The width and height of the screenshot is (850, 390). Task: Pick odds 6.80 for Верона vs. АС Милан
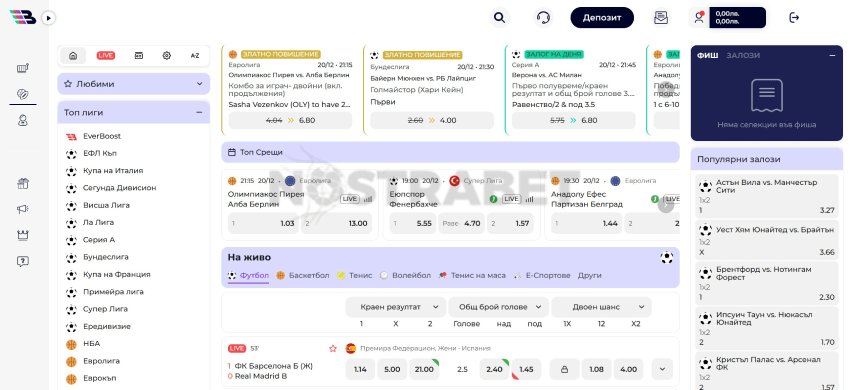[x=574, y=120]
